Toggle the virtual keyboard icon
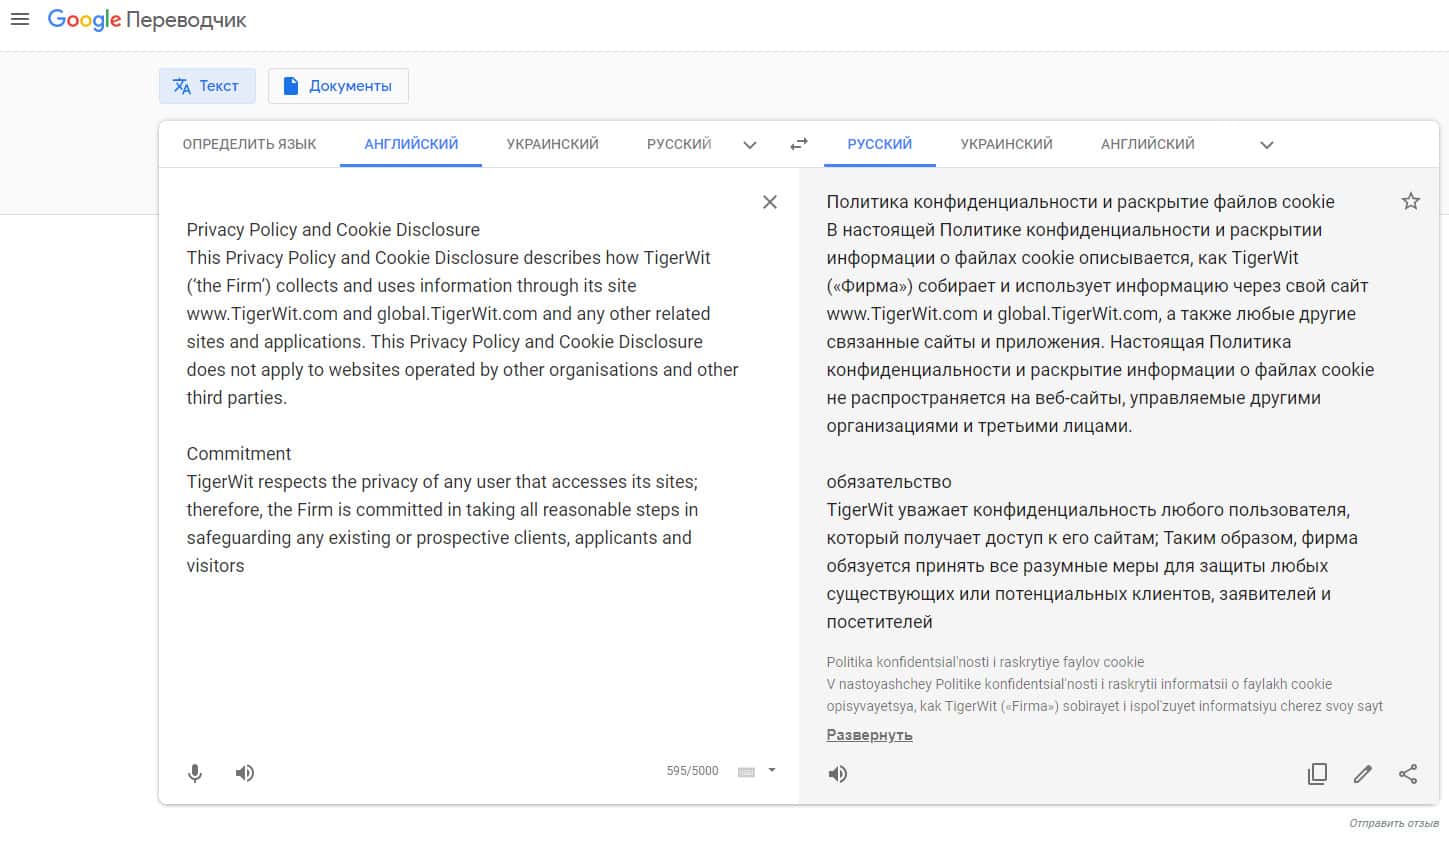Viewport: 1449px width, 842px height. click(x=746, y=771)
